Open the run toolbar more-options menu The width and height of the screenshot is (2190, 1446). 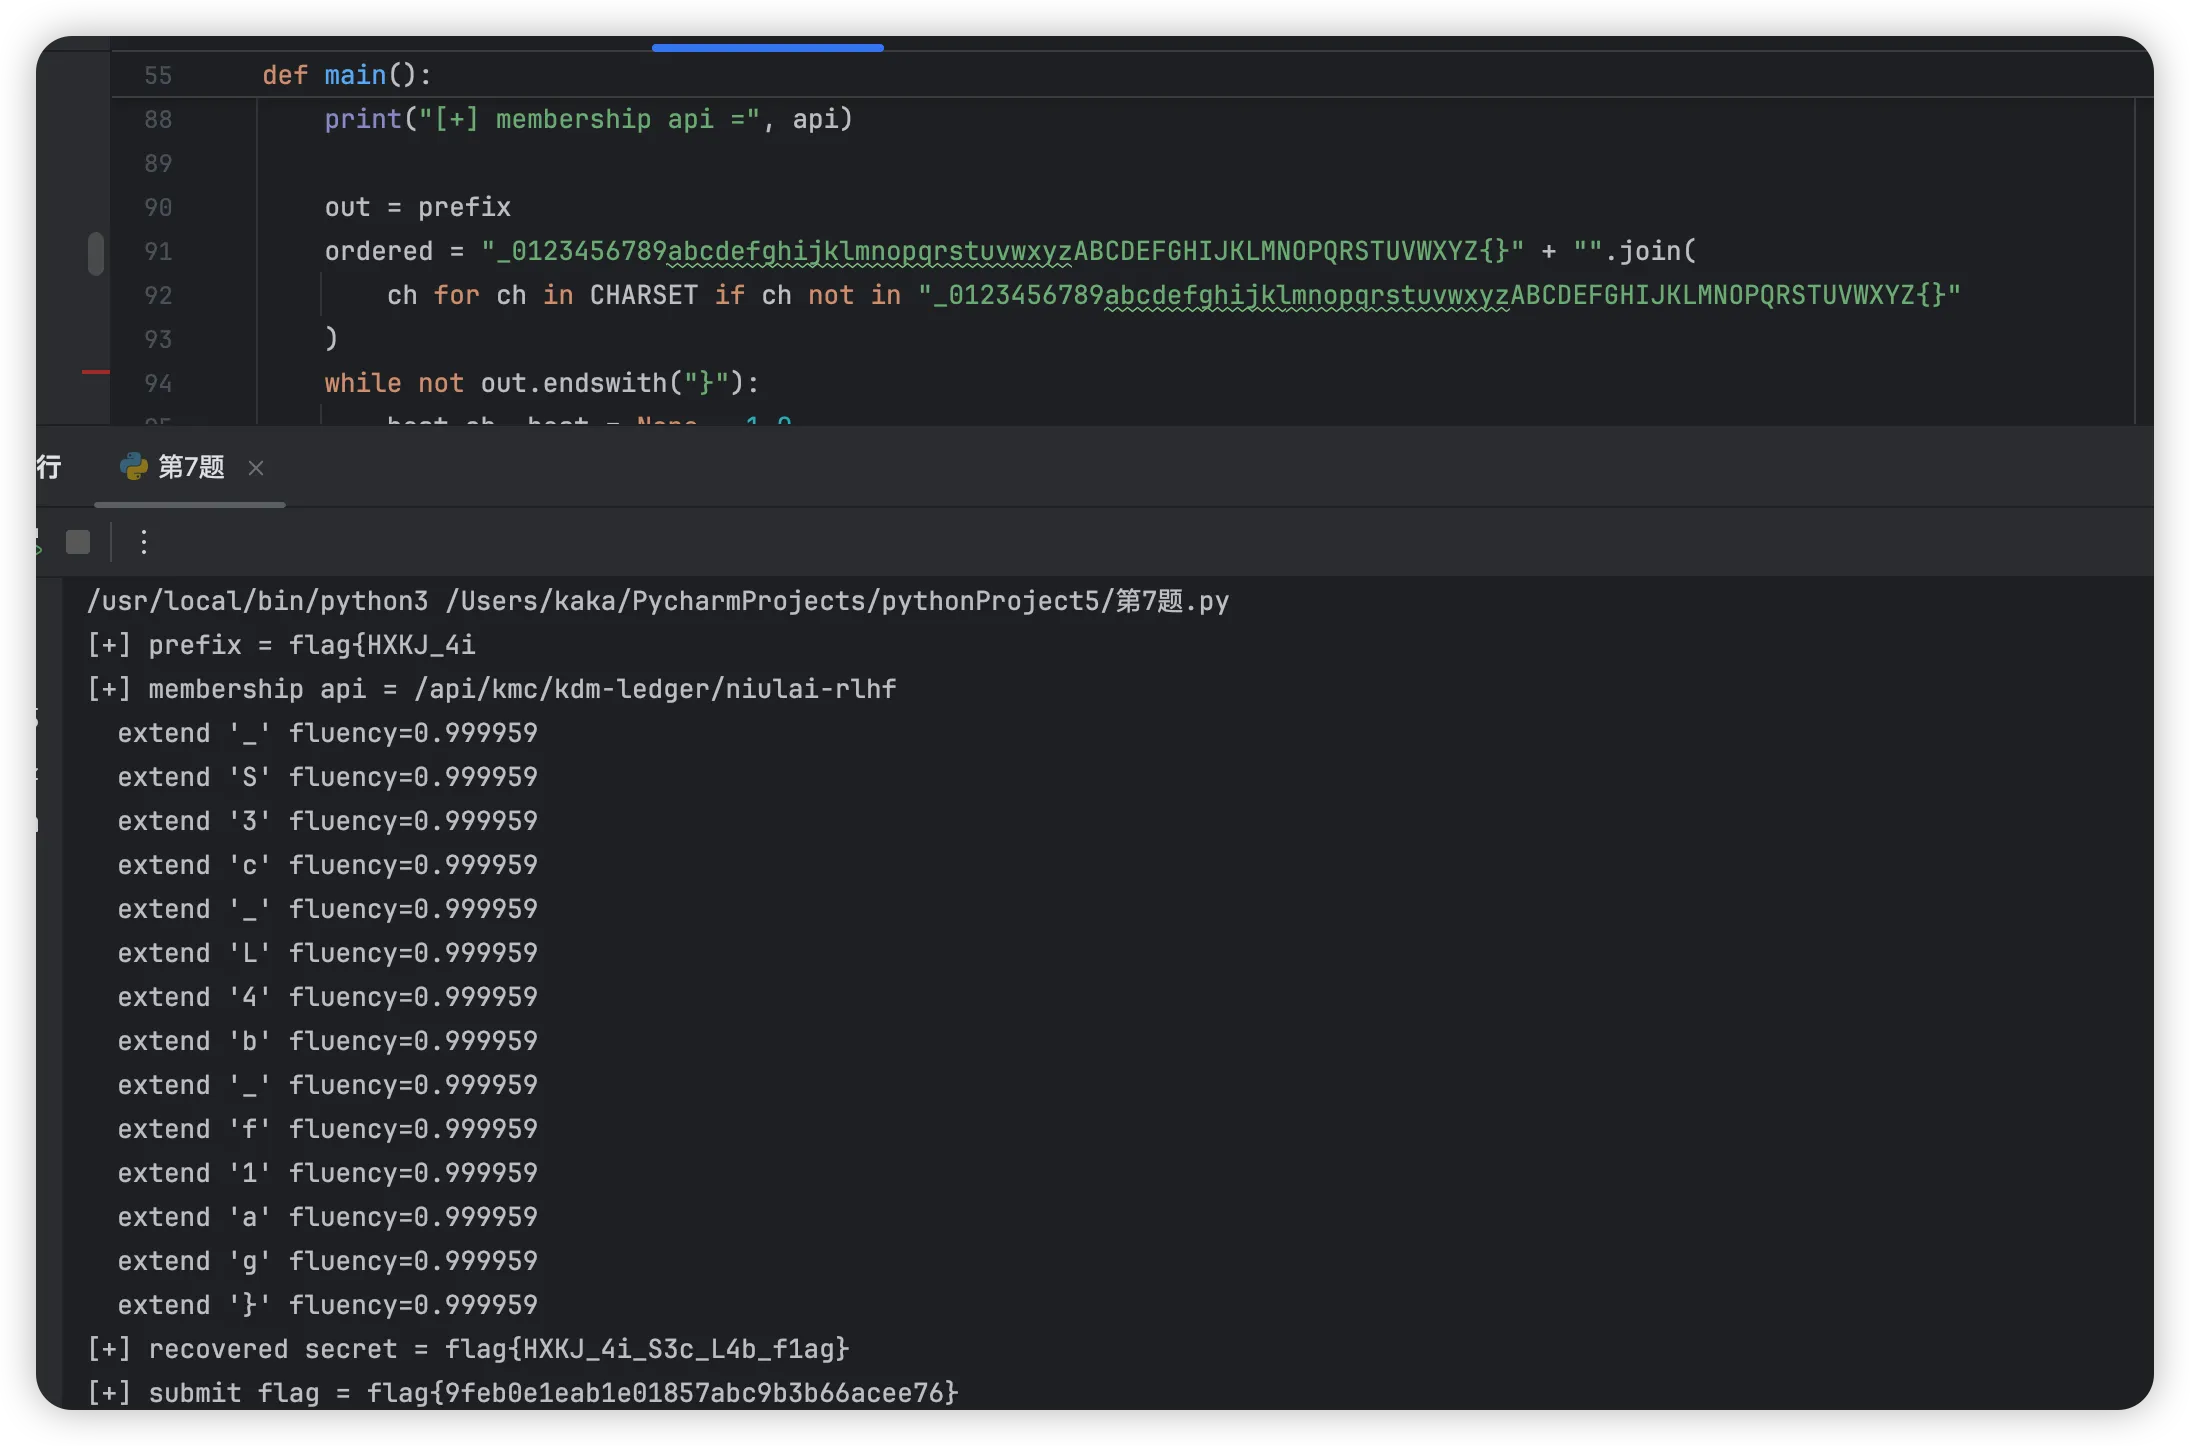[144, 542]
